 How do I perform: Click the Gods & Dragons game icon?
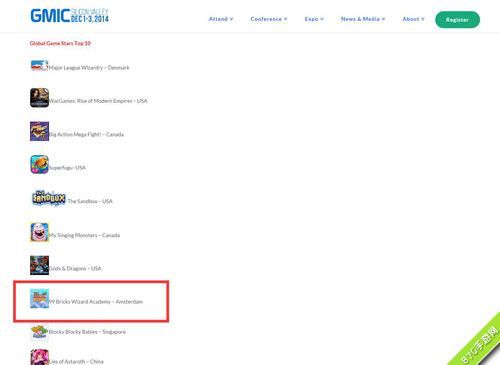(x=39, y=265)
